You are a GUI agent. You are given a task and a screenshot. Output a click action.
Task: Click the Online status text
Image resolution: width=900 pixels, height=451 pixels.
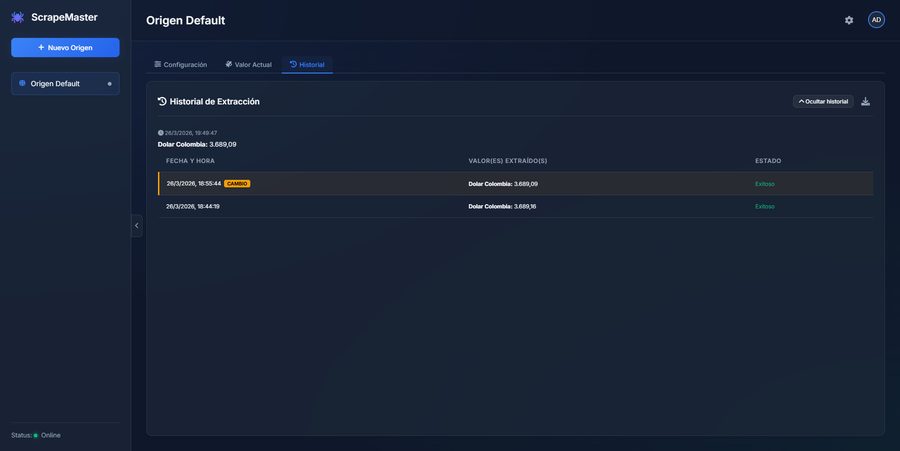click(51, 436)
